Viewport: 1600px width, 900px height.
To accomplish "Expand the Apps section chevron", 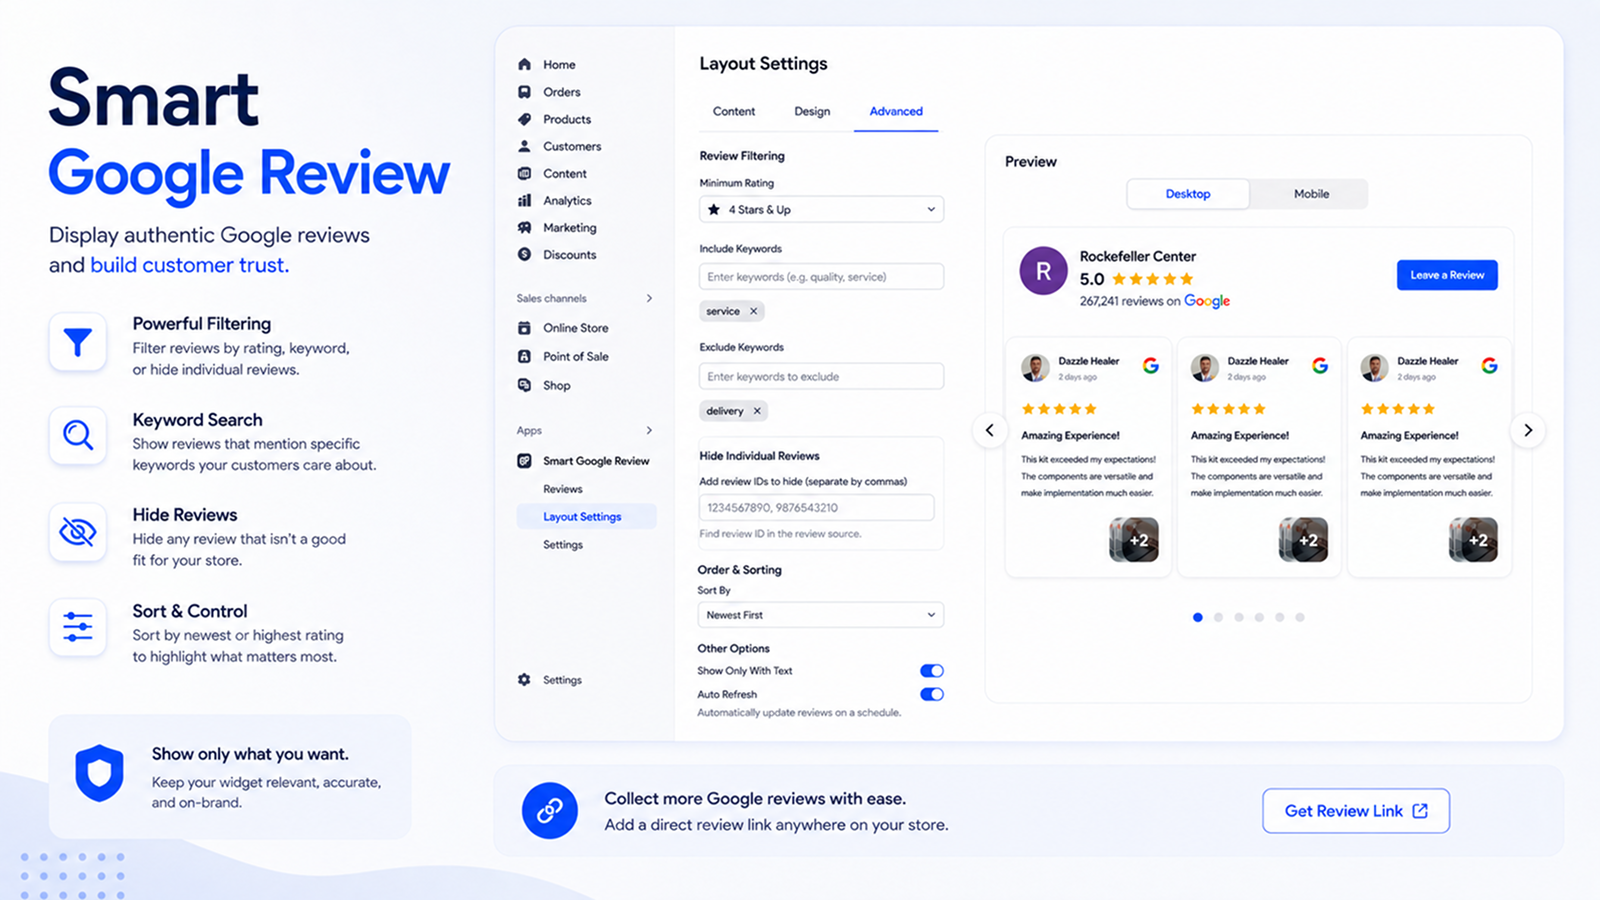I will pos(649,430).
